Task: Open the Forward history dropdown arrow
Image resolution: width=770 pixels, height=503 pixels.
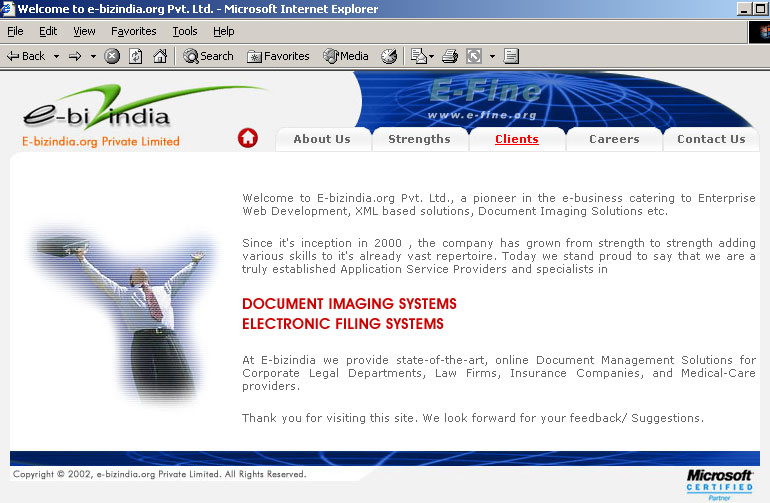Action: coord(93,56)
